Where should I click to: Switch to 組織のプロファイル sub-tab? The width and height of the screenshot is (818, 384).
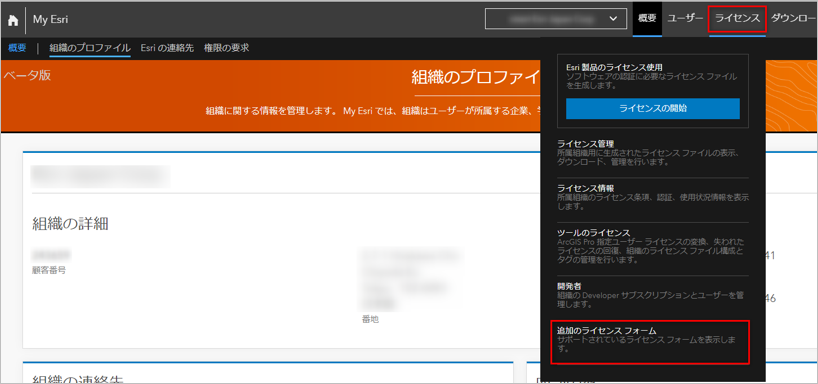point(90,48)
